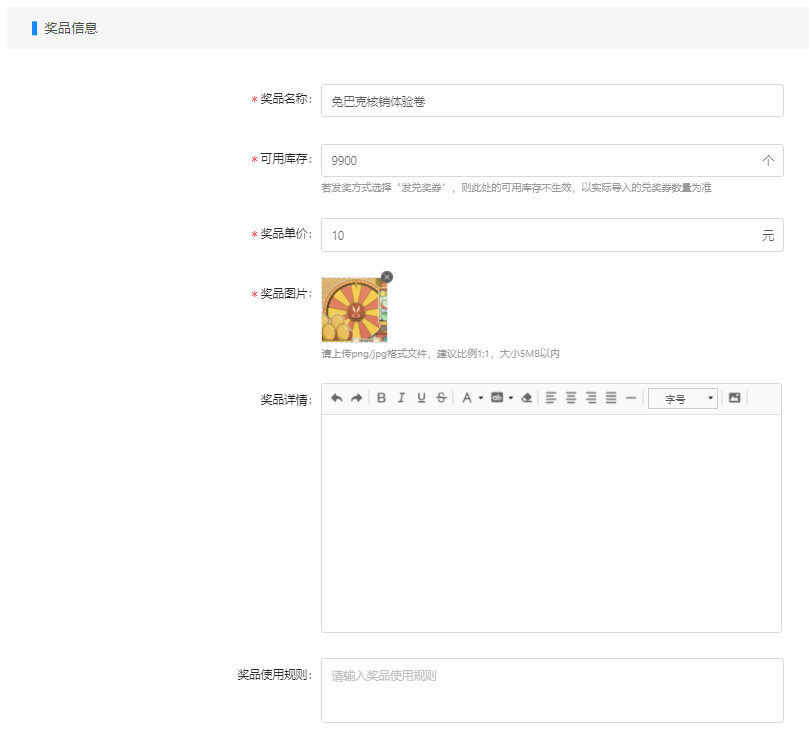The width and height of the screenshot is (809, 748).
Task: Click the uploaded prize image thumbnail
Action: 354,310
